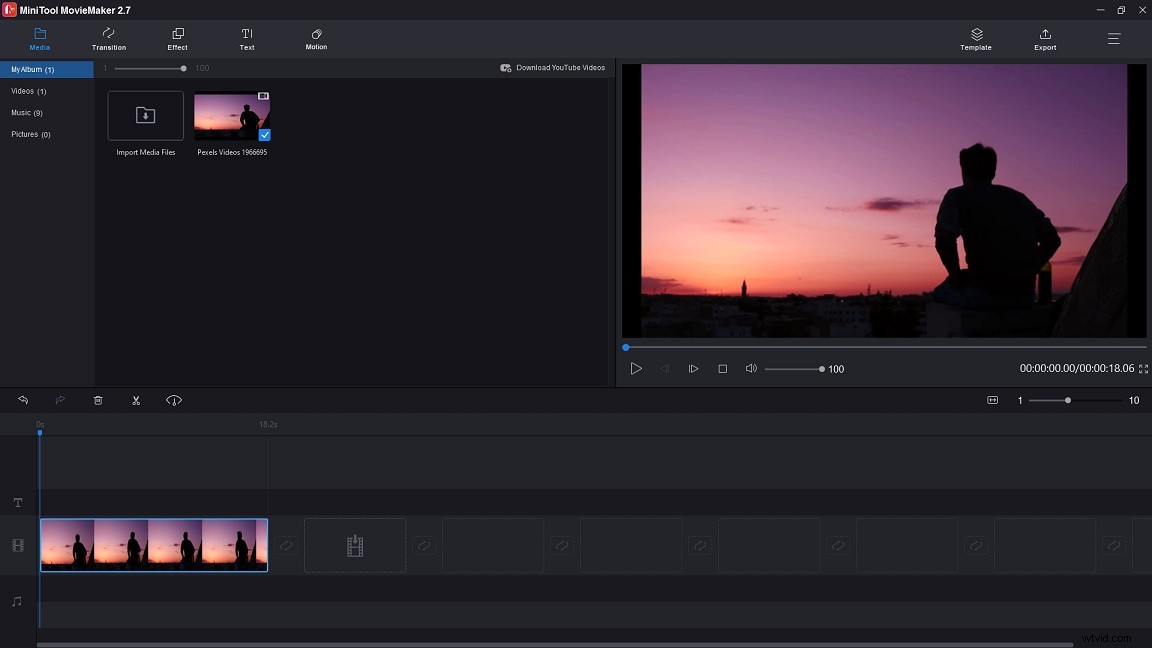Delete selected clip using trash icon

98,400
